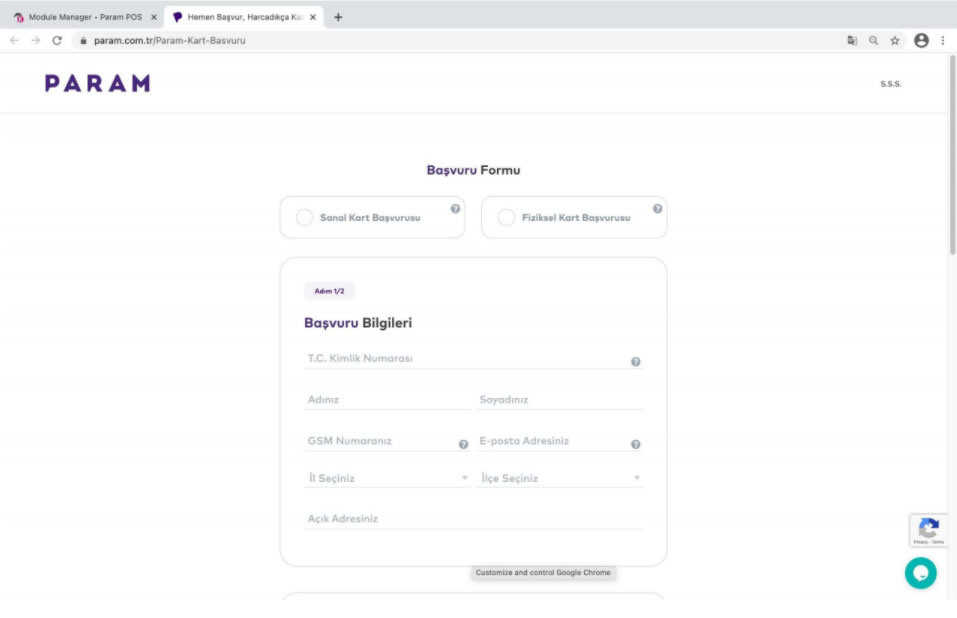
Task: Go back in browser history
Action: point(15,40)
